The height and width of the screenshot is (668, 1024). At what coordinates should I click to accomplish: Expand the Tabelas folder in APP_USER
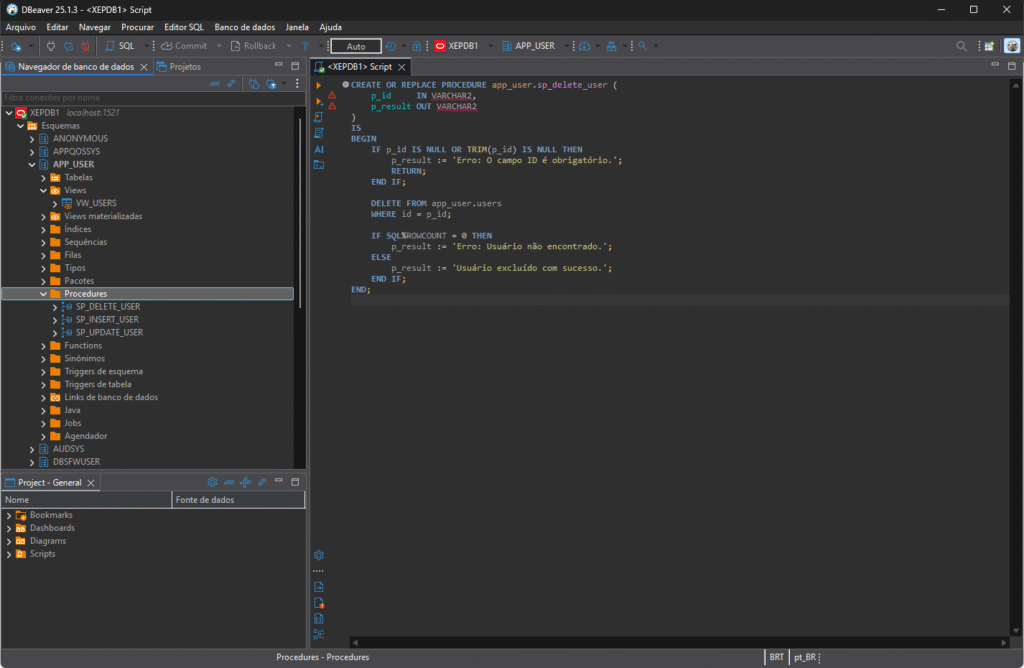(x=43, y=177)
